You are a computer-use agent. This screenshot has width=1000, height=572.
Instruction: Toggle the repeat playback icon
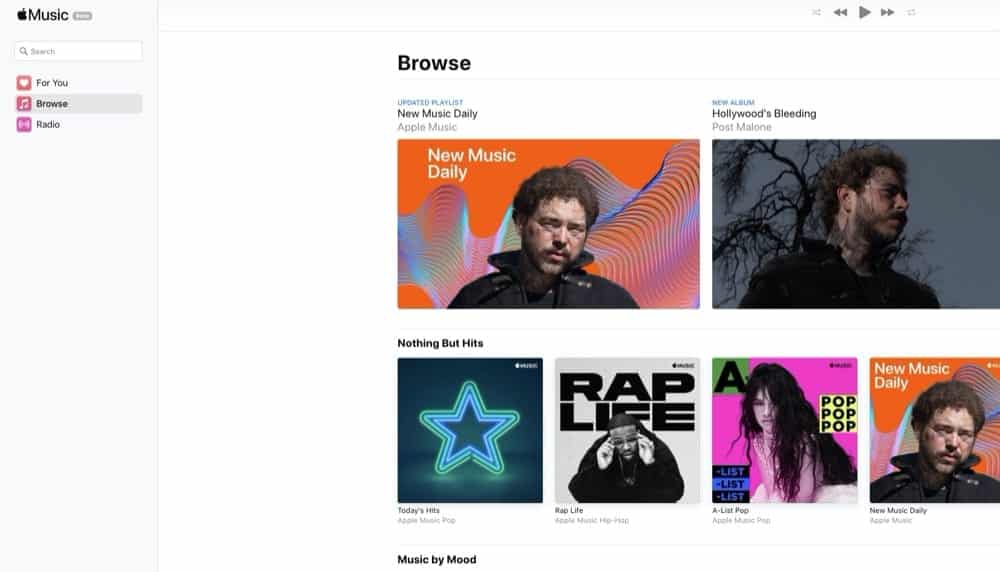[911, 12]
